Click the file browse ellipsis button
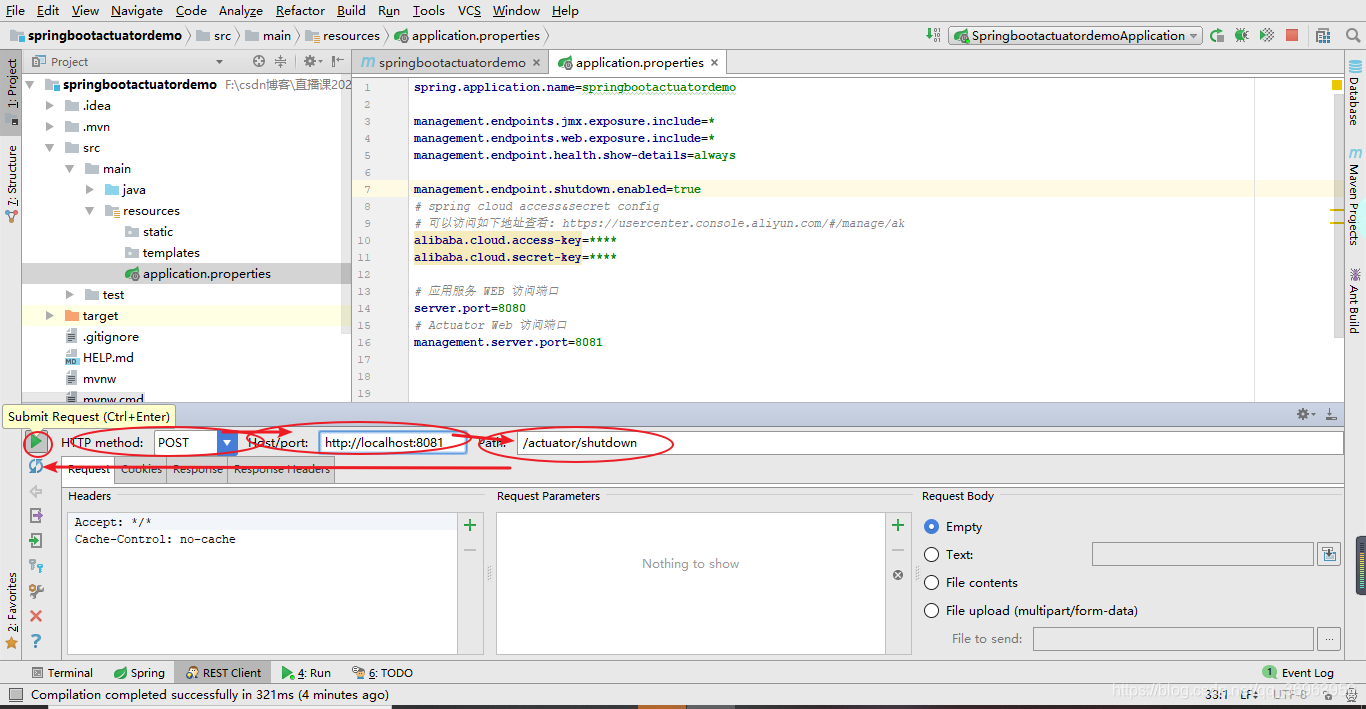Image resolution: width=1366 pixels, height=709 pixels. [1329, 638]
